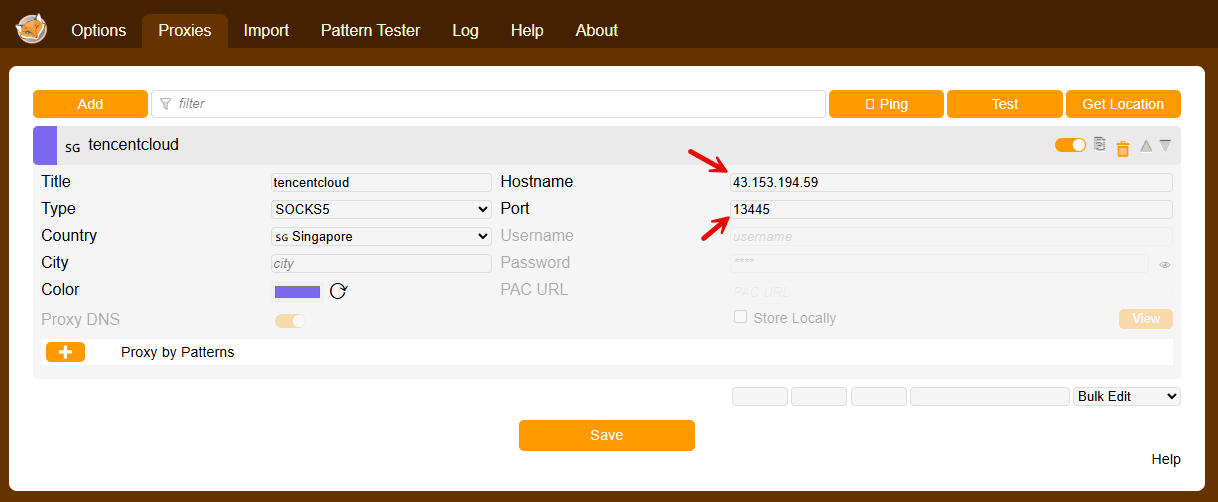The width and height of the screenshot is (1218, 502).
Task: Duplicate the tencentcloud proxy using the copy icon
Action: click(1100, 145)
